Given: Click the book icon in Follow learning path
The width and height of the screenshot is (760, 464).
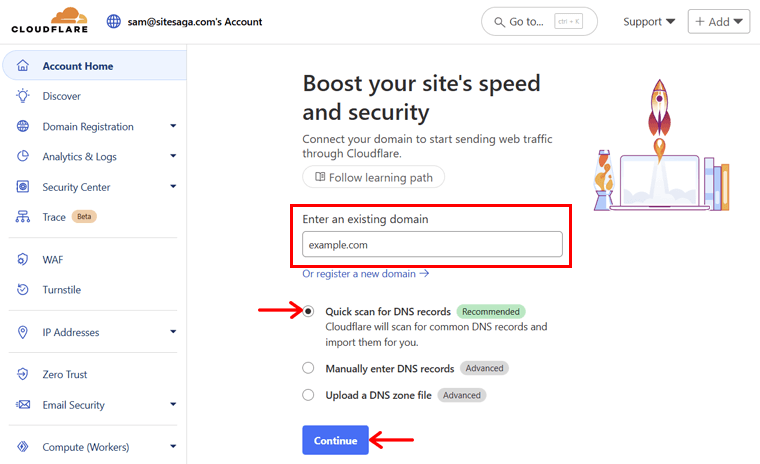Looking at the screenshot, I should click(320, 177).
